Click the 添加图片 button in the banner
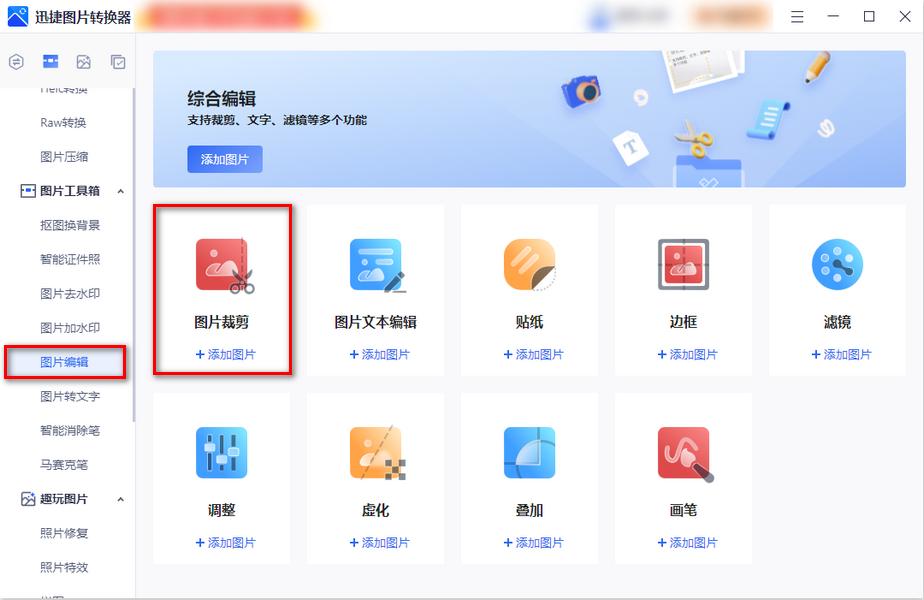Image resolution: width=924 pixels, height=600 pixels. tap(224, 159)
